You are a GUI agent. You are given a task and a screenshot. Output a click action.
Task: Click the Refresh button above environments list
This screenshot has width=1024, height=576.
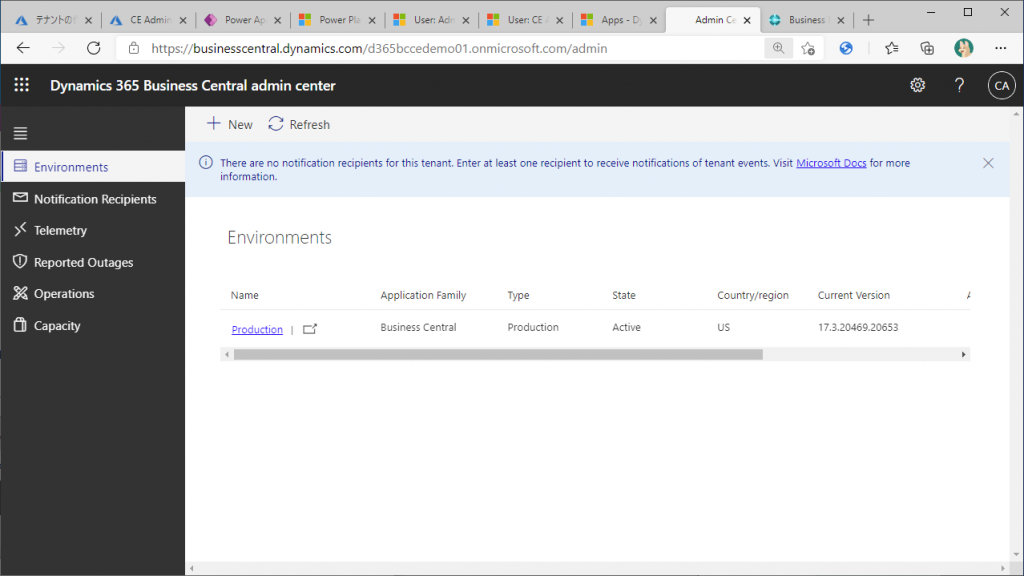299,124
